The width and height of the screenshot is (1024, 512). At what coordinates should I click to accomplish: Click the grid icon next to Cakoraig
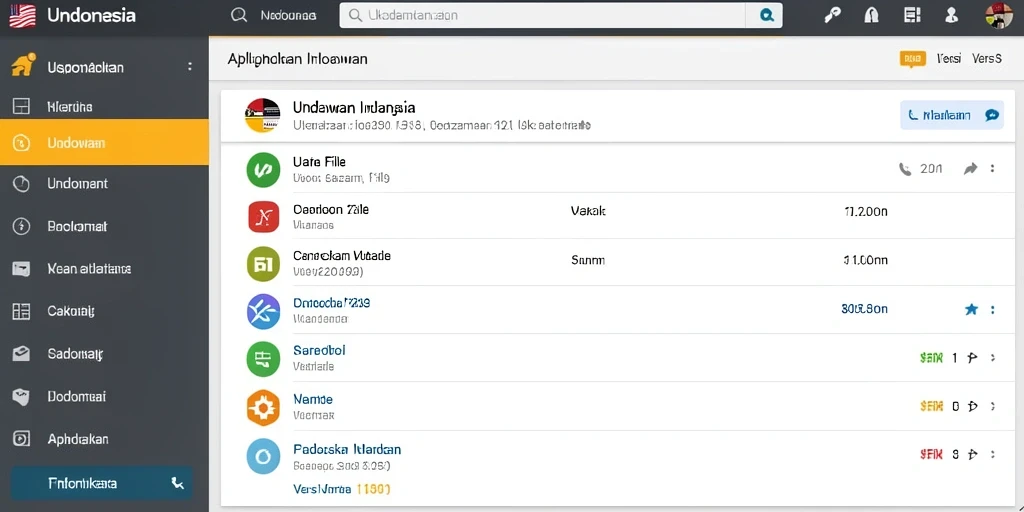point(22,312)
